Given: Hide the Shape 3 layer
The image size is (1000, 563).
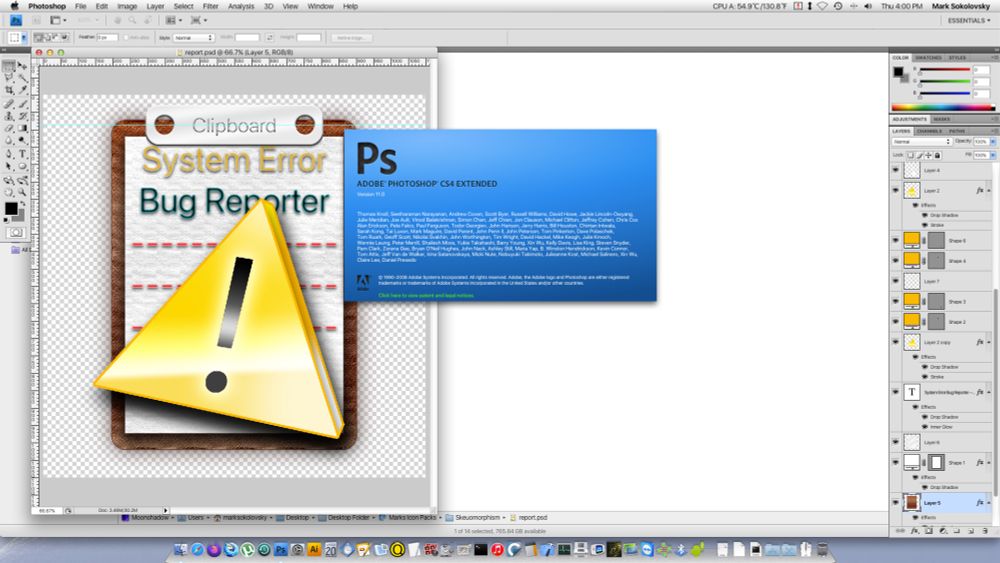Looking at the screenshot, I should click(x=895, y=301).
